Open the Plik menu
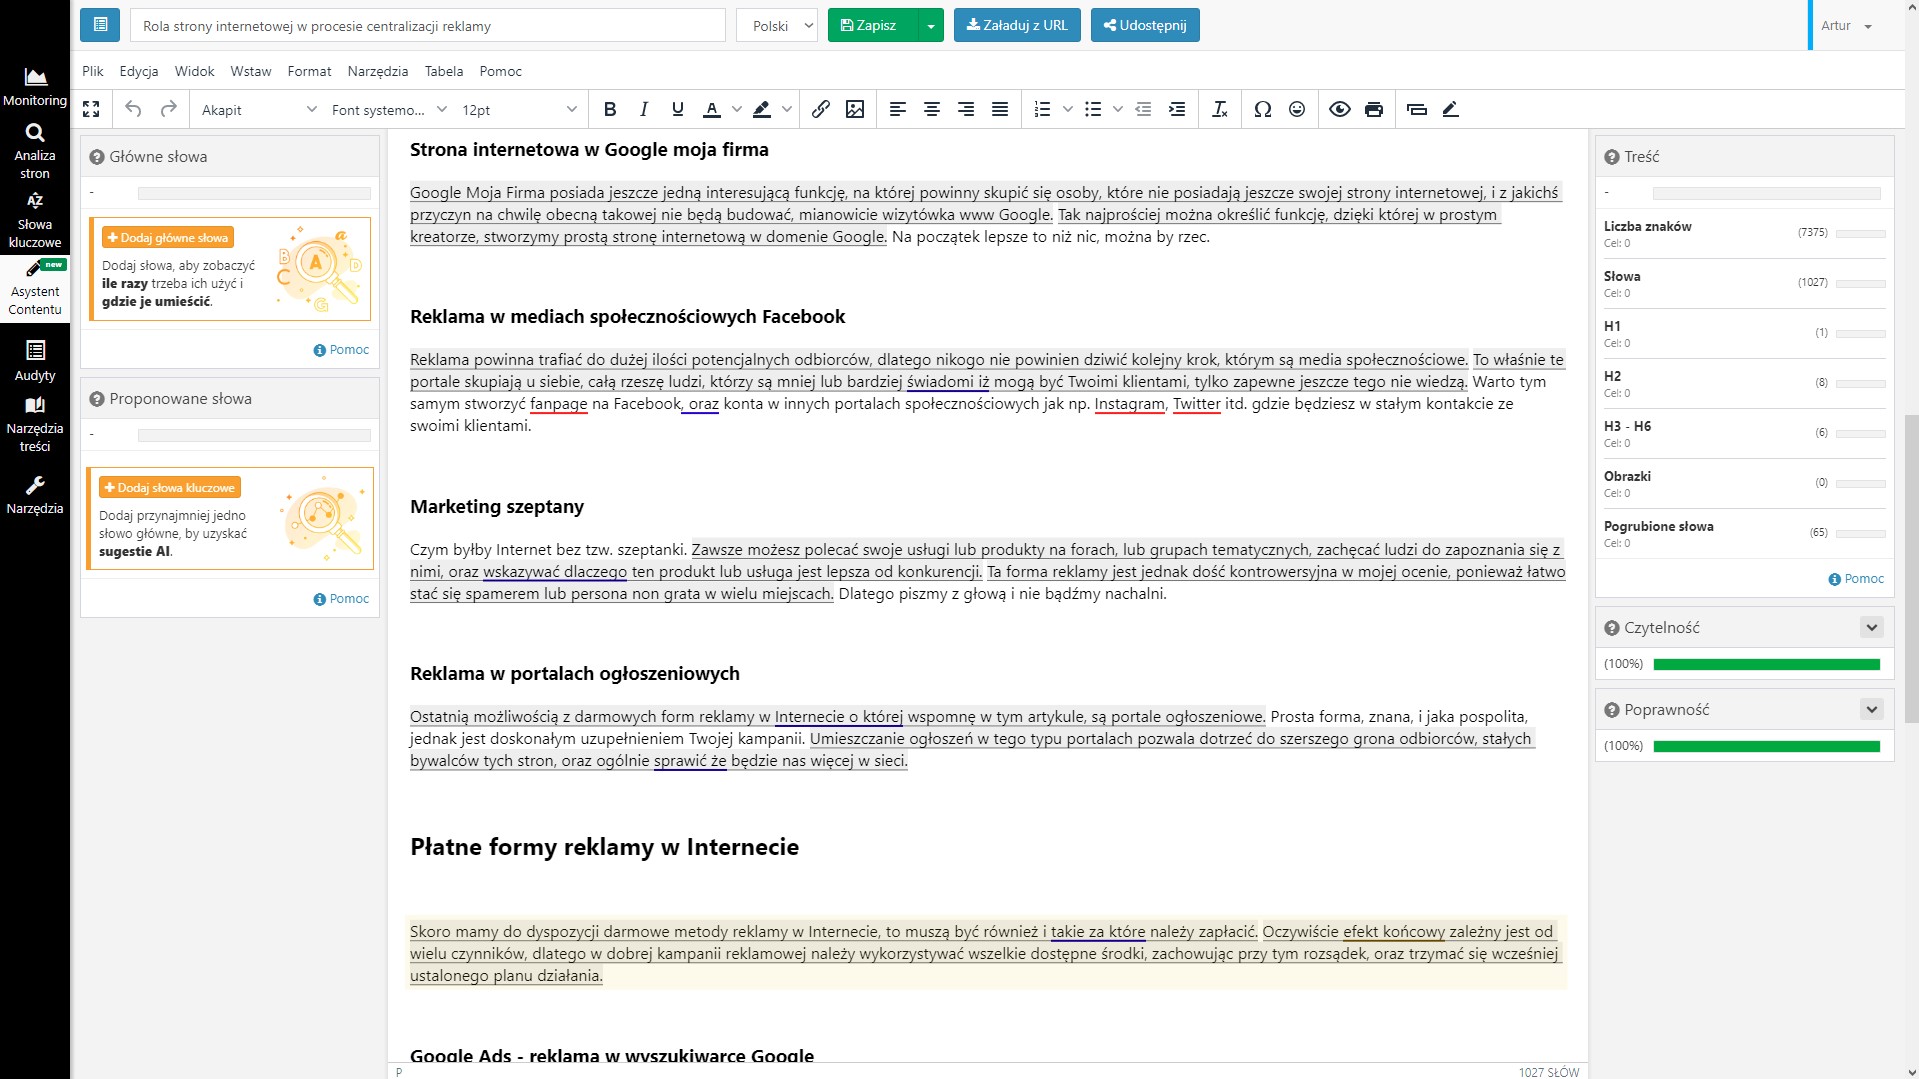 pyautogui.click(x=93, y=71)
